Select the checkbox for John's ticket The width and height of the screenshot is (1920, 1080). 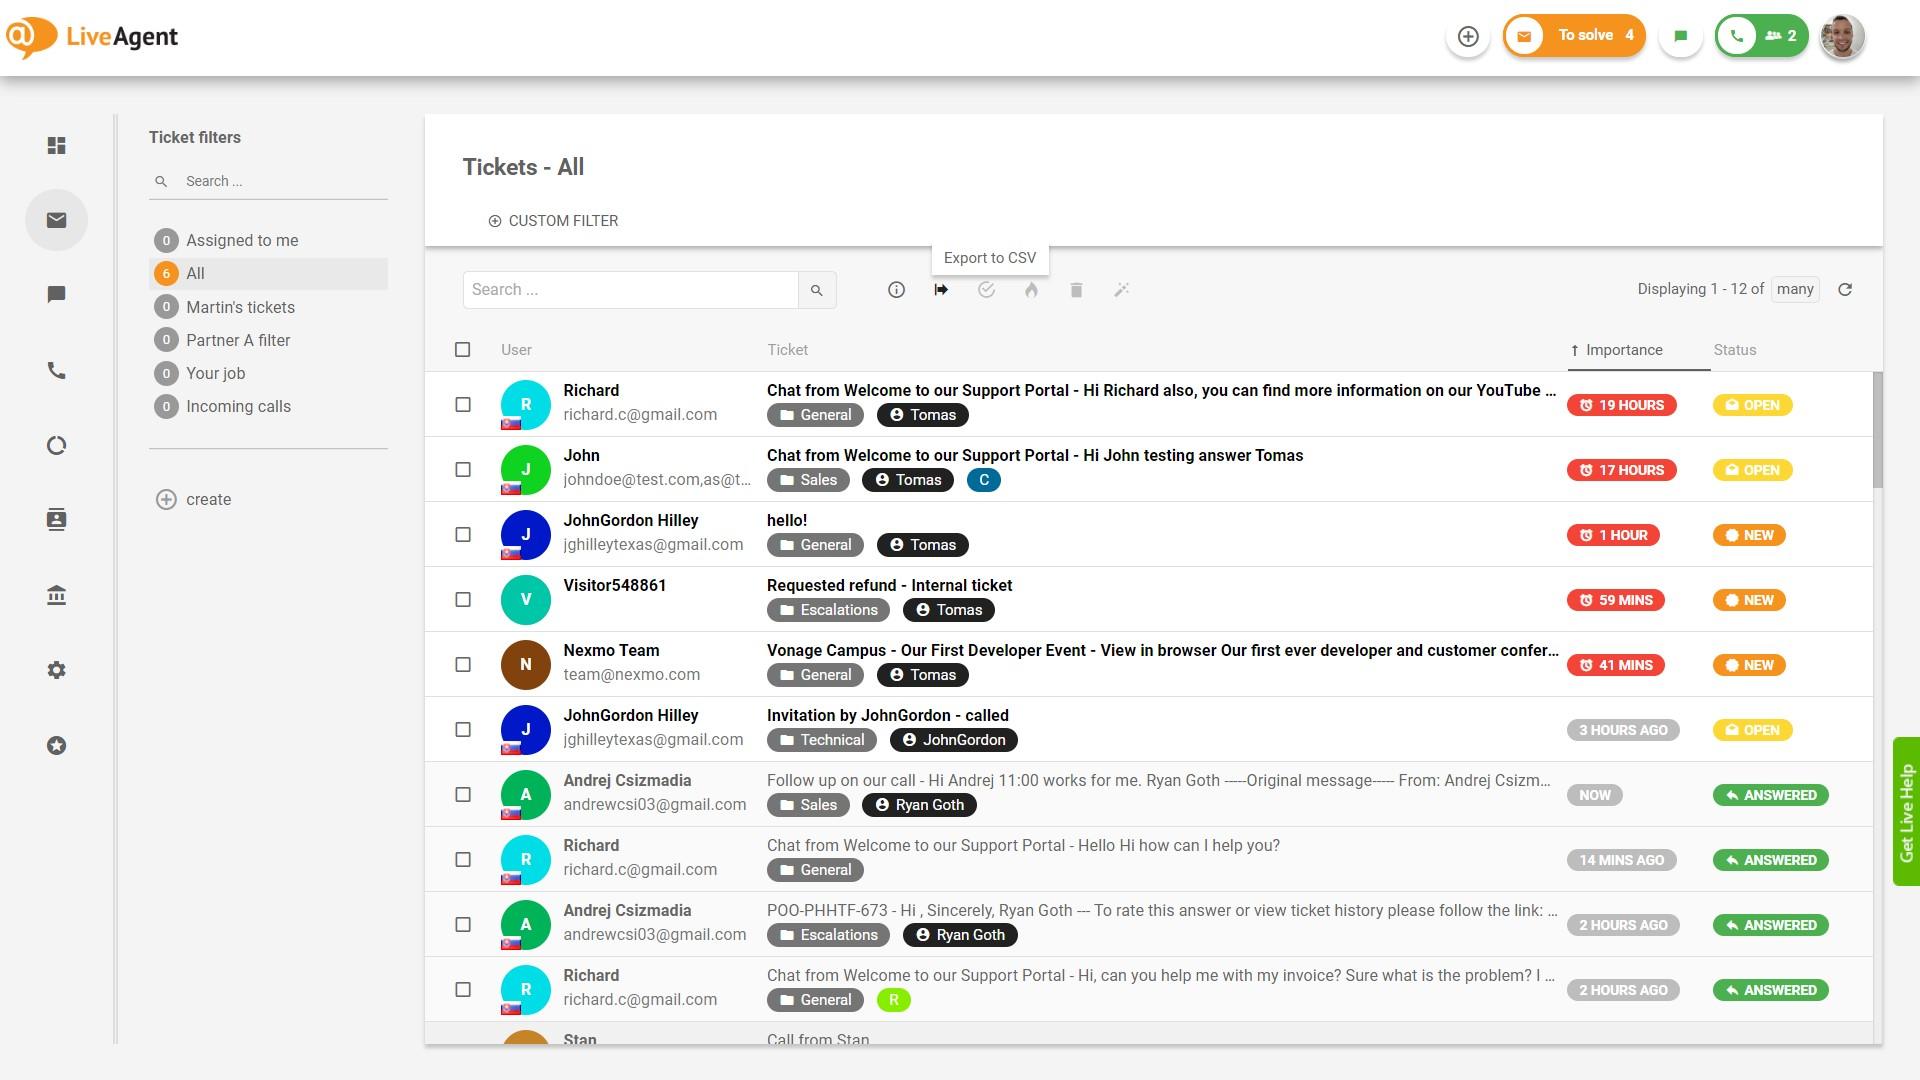tap(463, 470)
